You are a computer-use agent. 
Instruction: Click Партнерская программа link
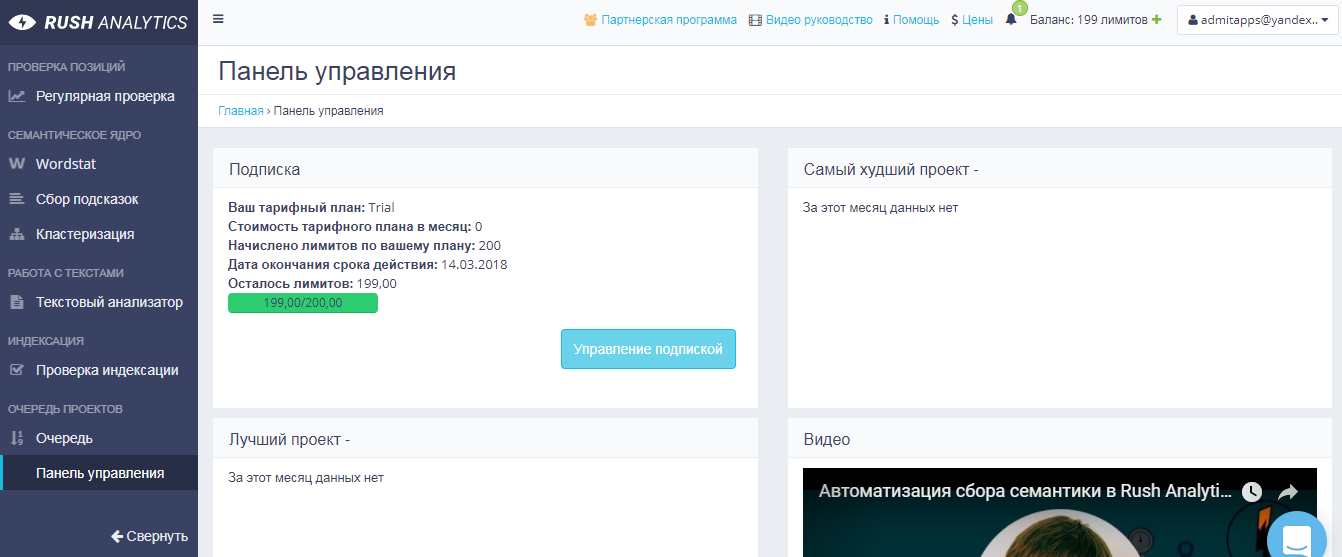tap(669, 19)
